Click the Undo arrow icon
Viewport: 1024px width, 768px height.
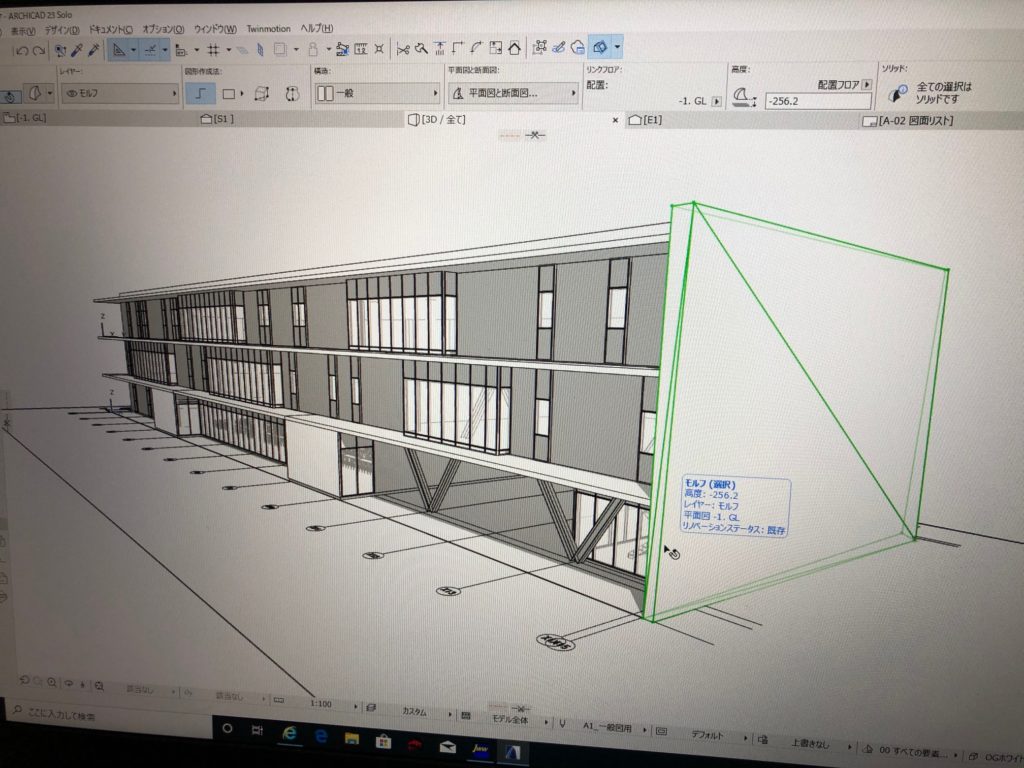22,49
